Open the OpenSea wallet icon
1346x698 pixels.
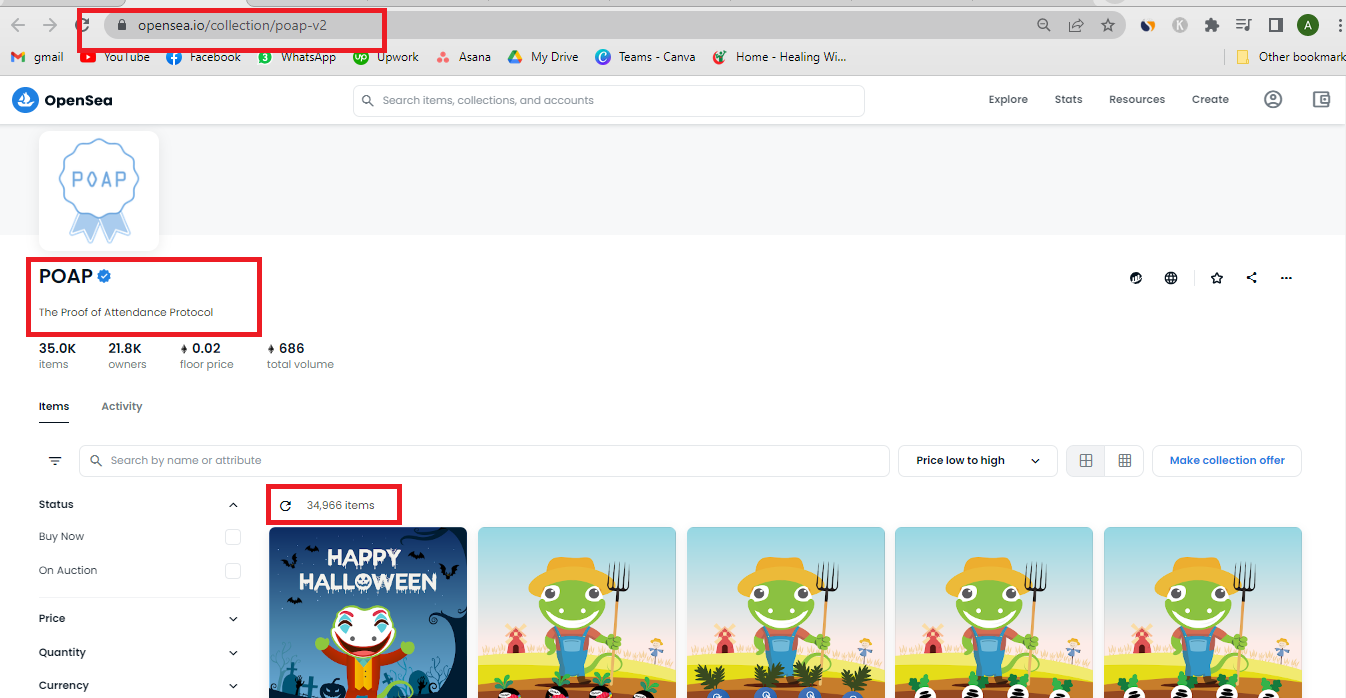point(1321,99)
